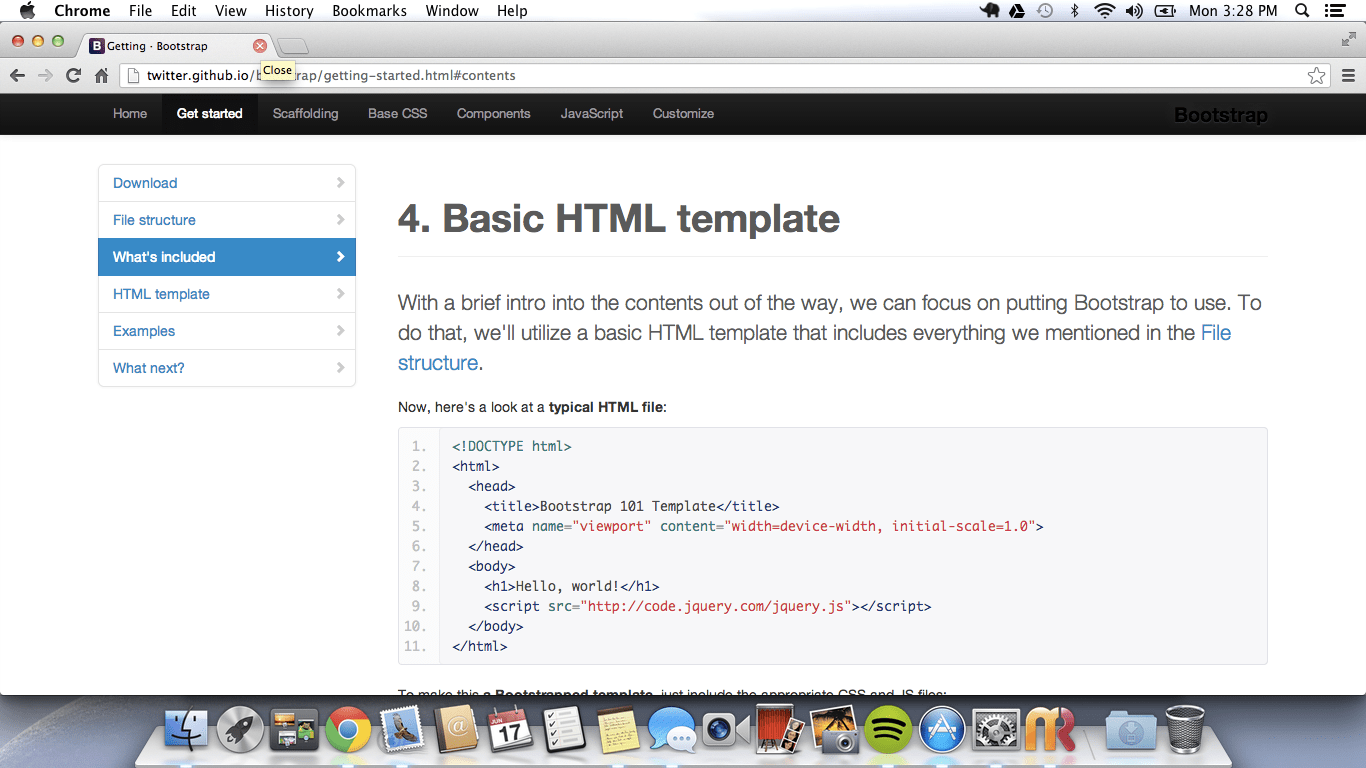
Task: Switch to the Components navigation tab
Action: pos(493,113)
